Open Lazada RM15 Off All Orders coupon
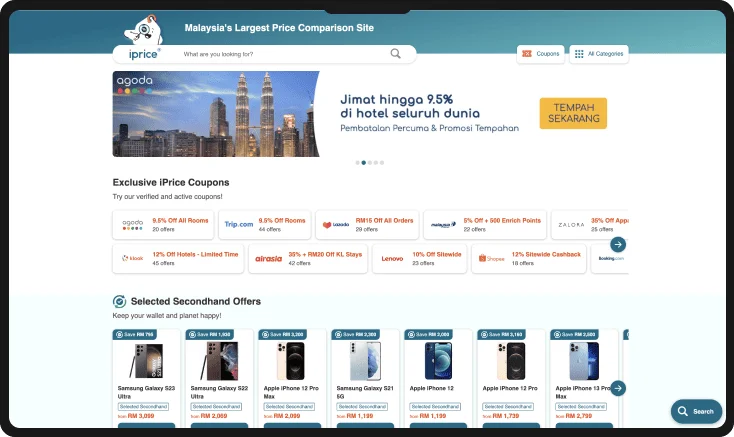734x437 pixels. 367,225
